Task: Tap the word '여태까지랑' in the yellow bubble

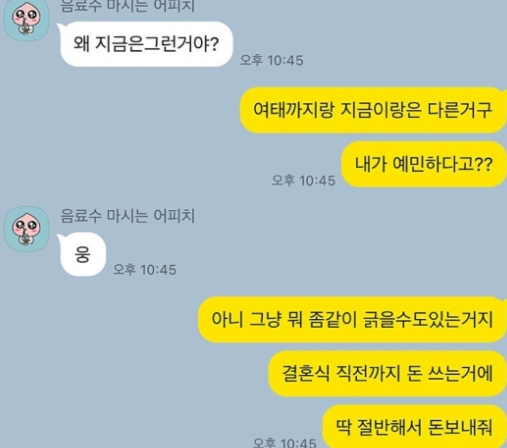Action: pos(293,110)
